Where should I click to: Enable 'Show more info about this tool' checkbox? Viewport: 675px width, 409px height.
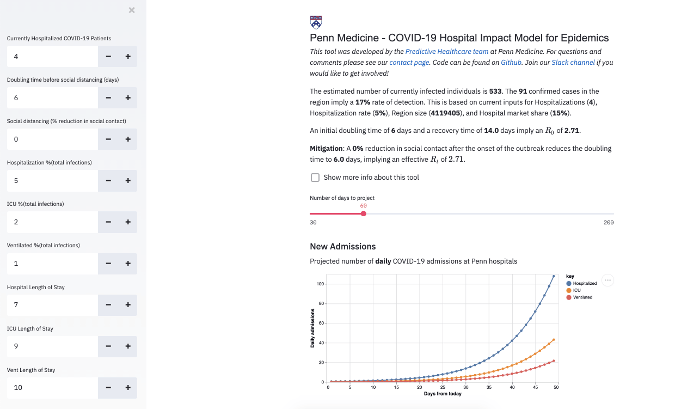click(x=315, y=177)
